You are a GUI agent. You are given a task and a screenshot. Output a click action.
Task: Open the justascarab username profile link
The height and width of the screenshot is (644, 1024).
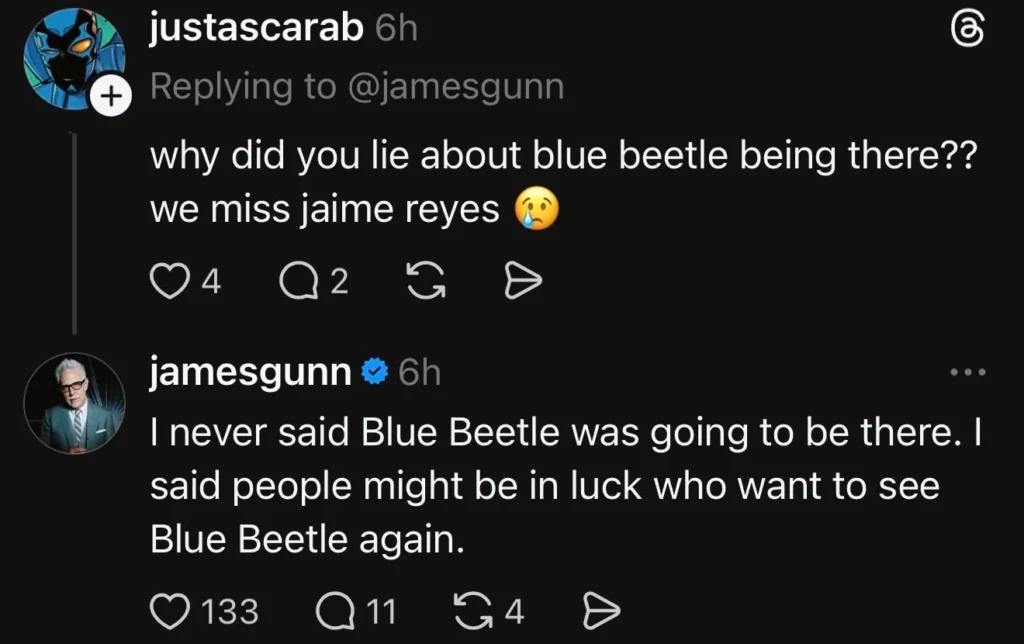pos(257,27)
